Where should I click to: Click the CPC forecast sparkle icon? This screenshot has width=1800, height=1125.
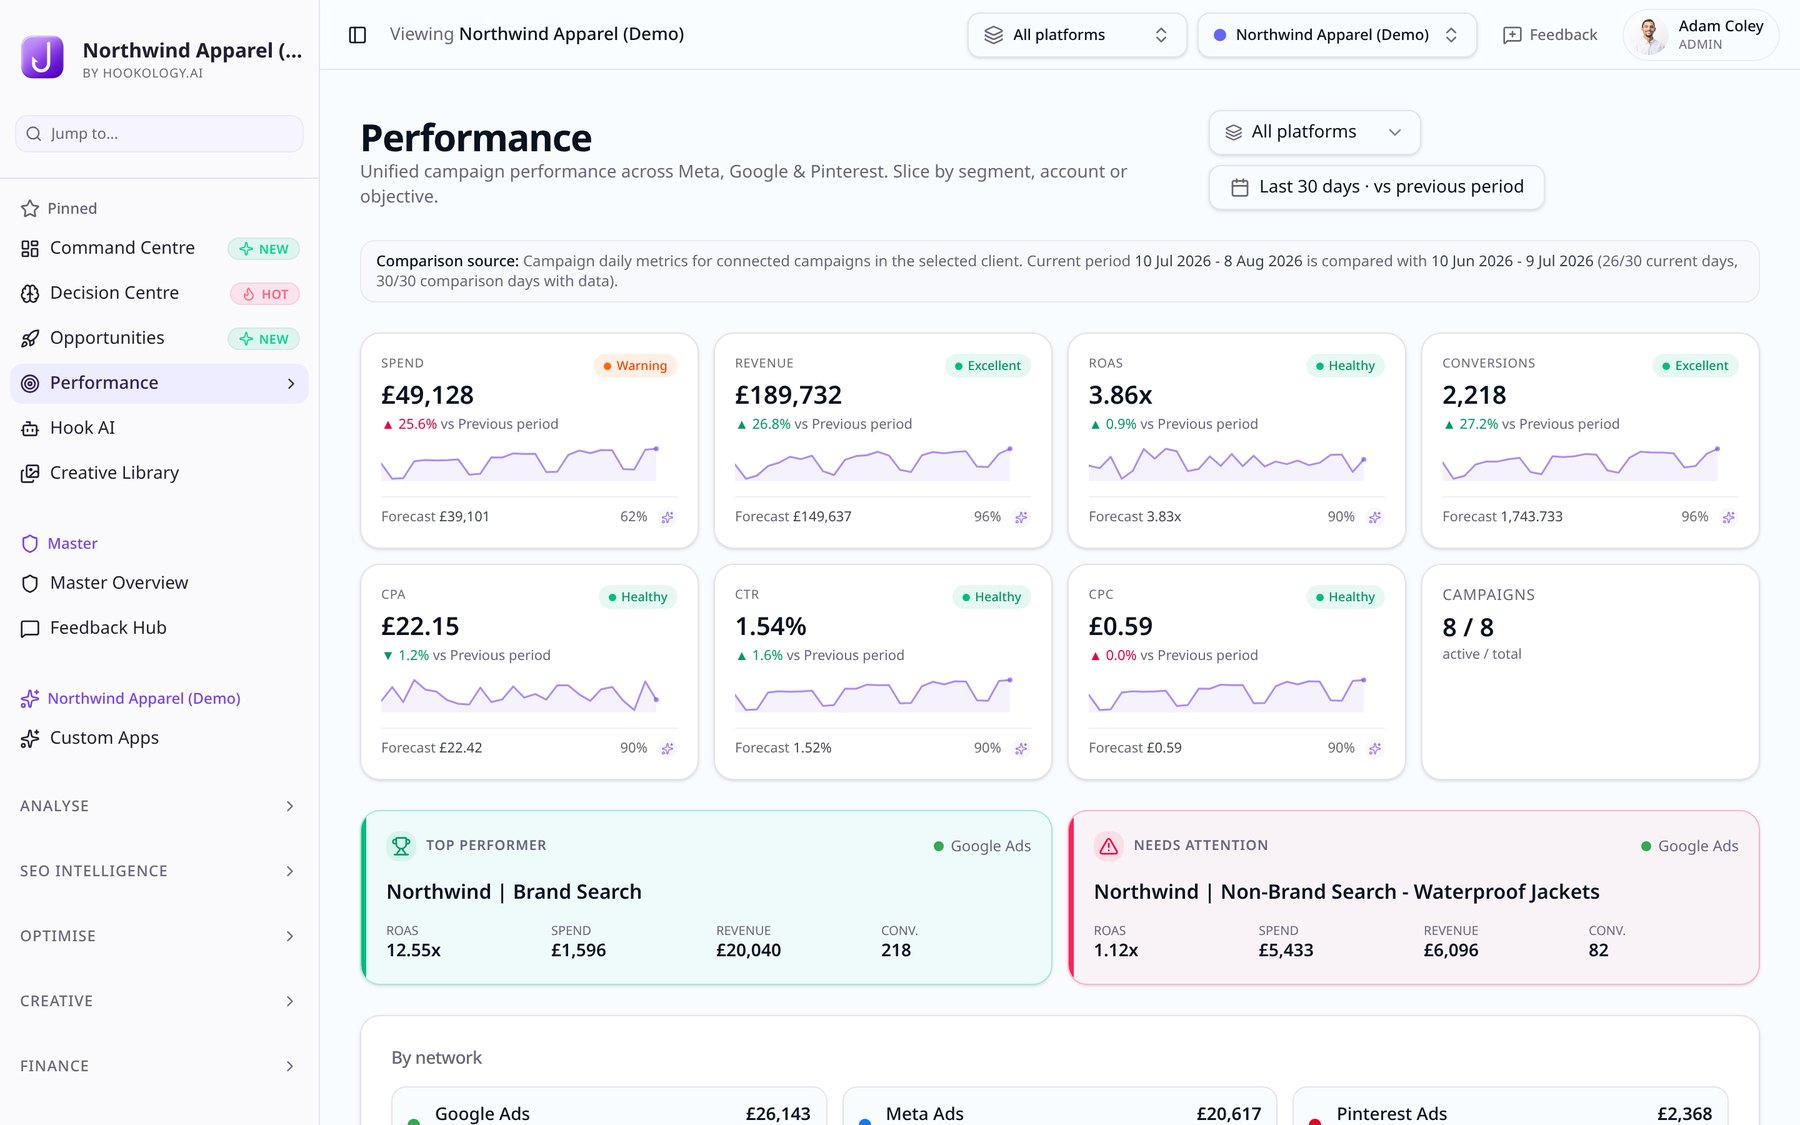(1375, 748)
